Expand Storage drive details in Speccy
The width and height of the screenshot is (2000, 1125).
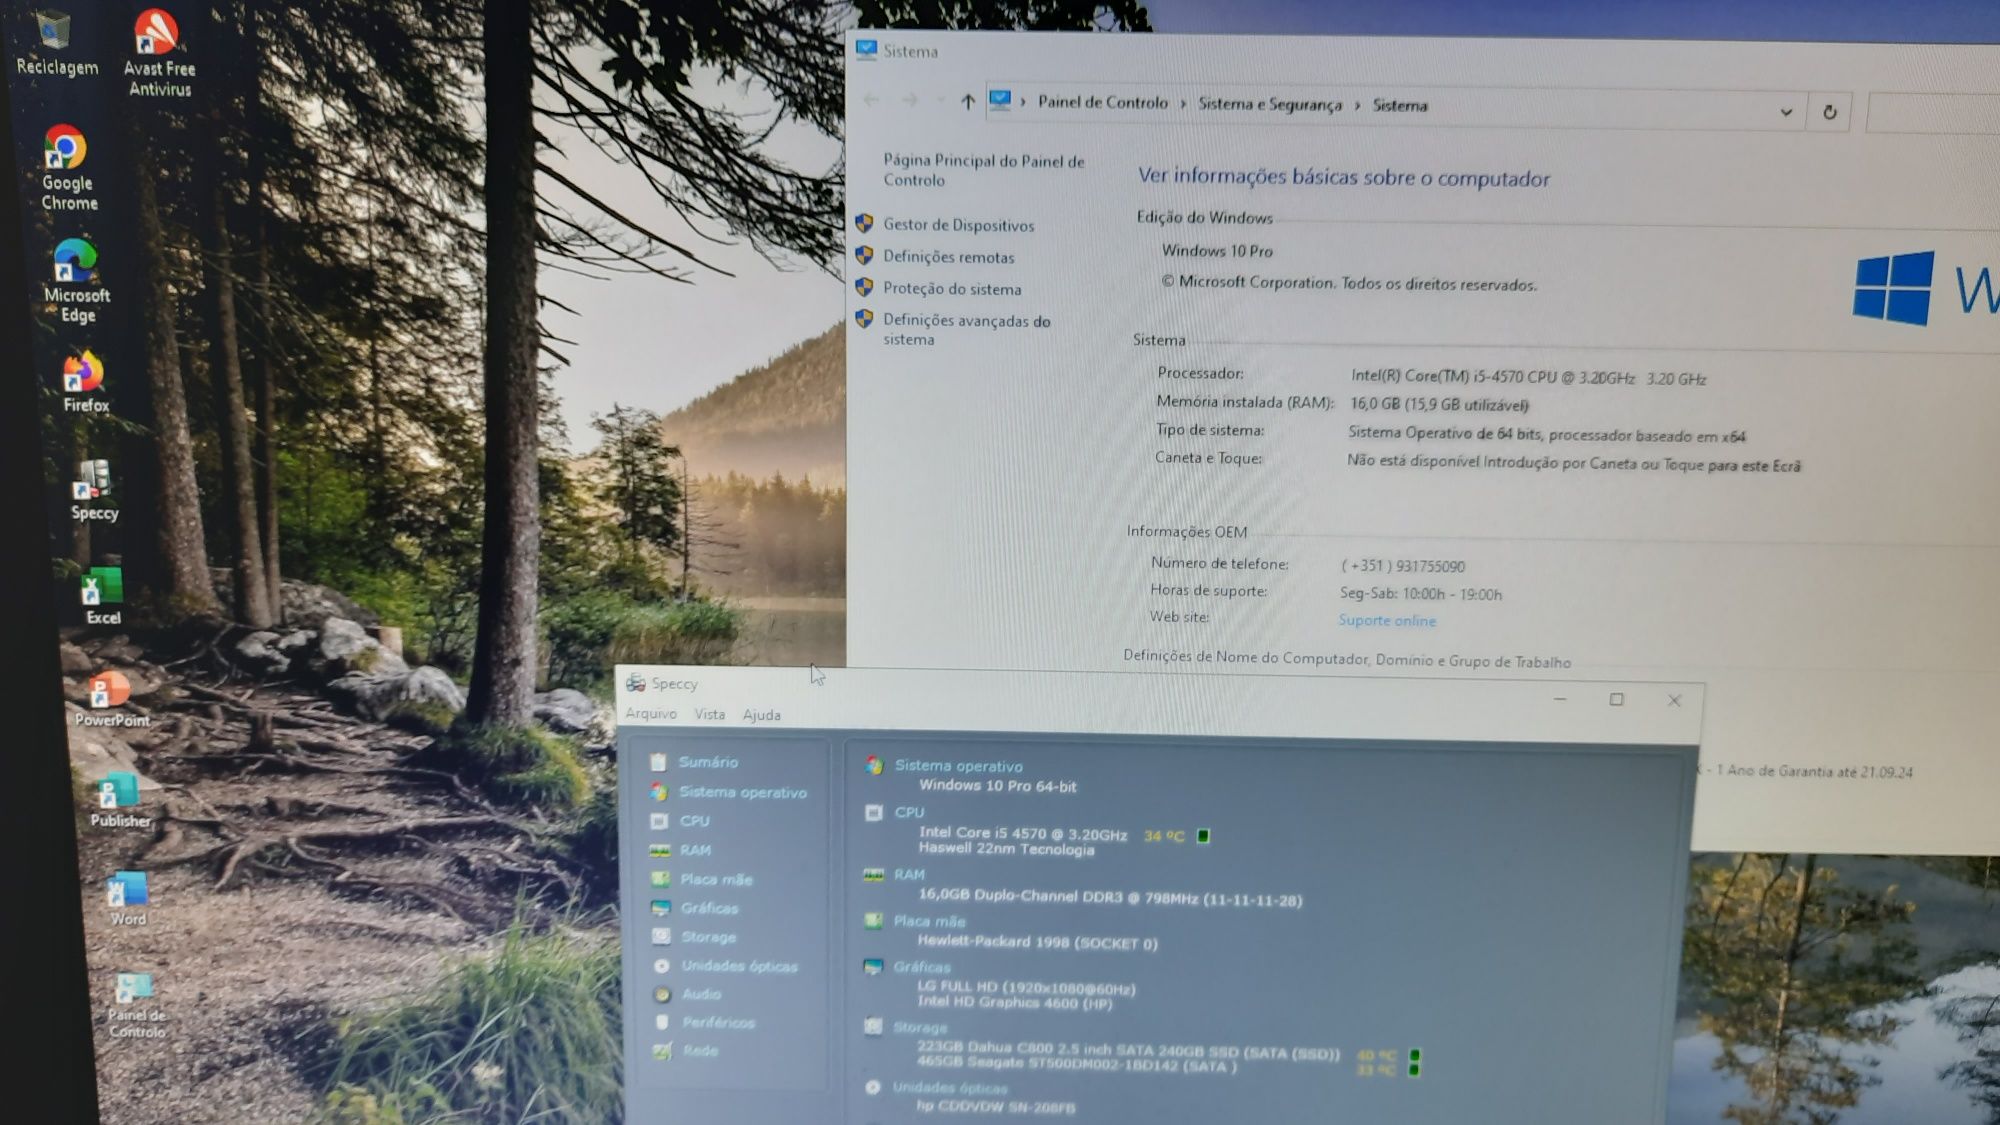point(706,935)
